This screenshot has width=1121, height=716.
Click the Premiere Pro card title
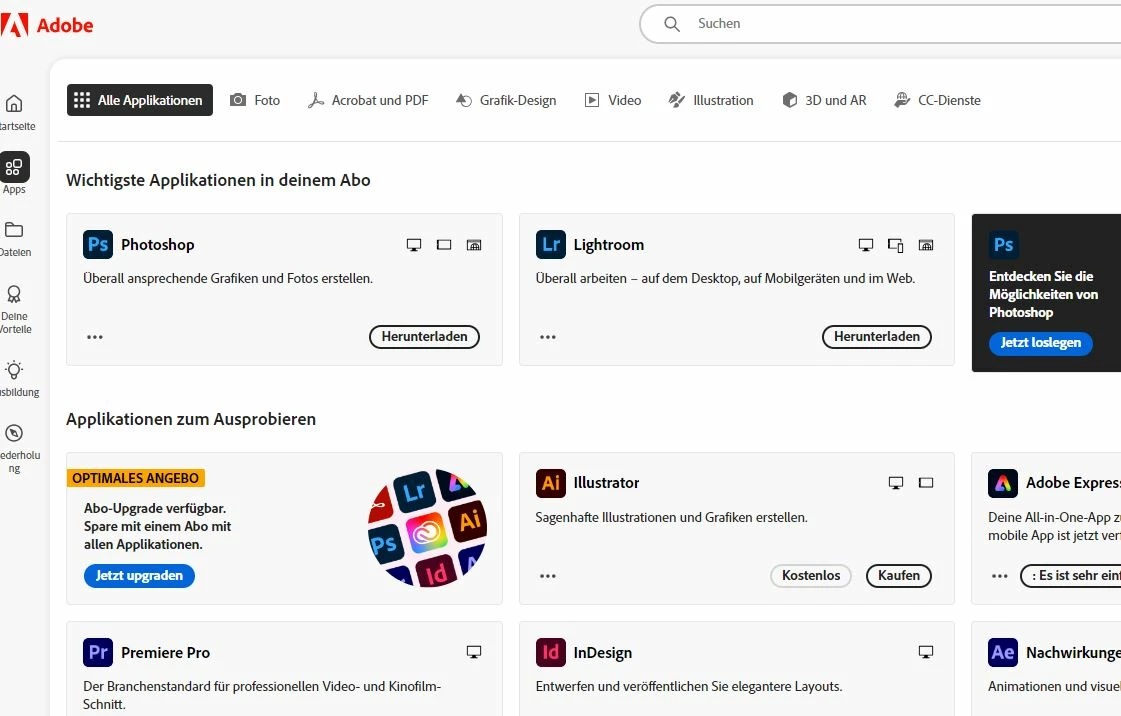[165, 652]
